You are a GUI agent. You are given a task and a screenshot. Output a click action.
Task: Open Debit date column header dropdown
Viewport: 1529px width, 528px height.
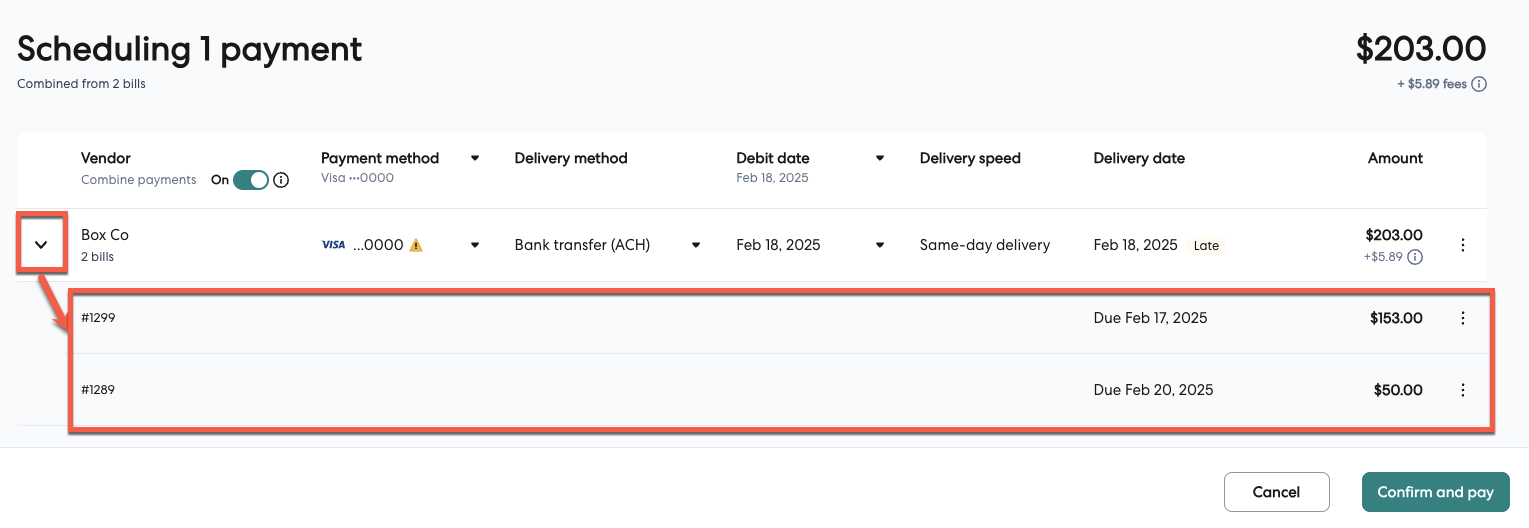click(x=880, y=158)
